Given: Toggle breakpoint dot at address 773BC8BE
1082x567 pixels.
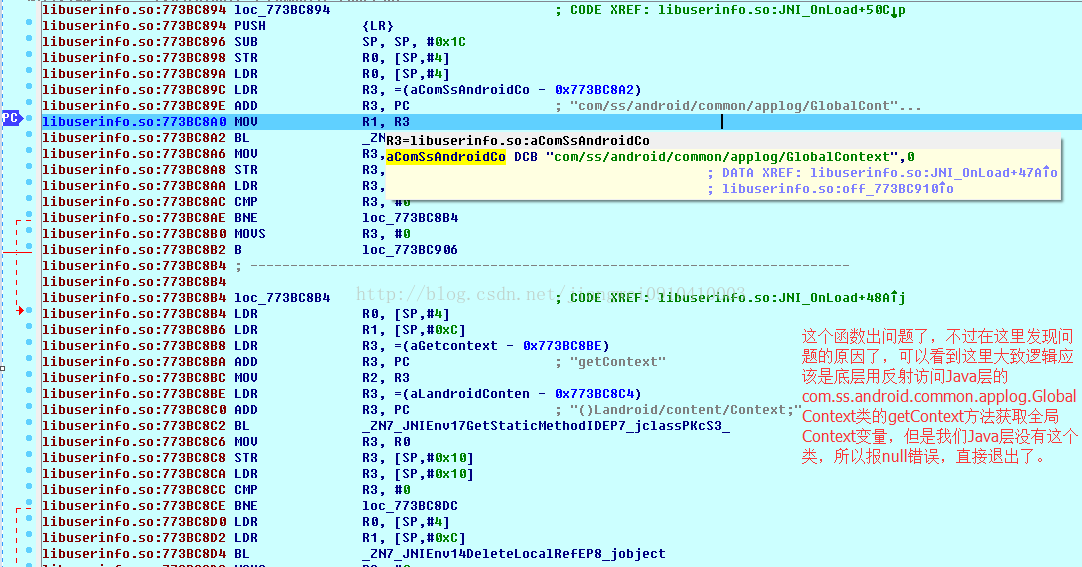Looking at the screenshot, I should (29, 390).
